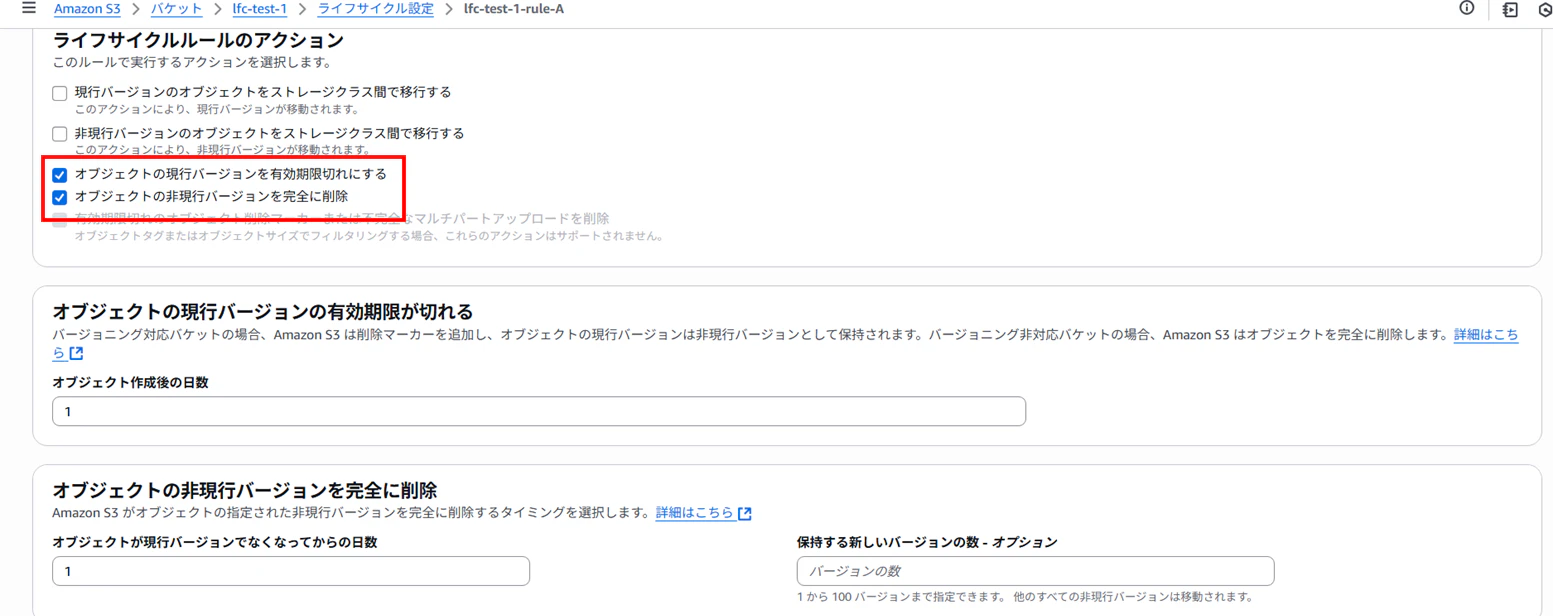Enable 現行バージョンのオブジェクトをストレージクラス間で移行する checkbox
The height and width of the screenshot is (616, 1553).
pyautogui.click(x=59, y=93)
